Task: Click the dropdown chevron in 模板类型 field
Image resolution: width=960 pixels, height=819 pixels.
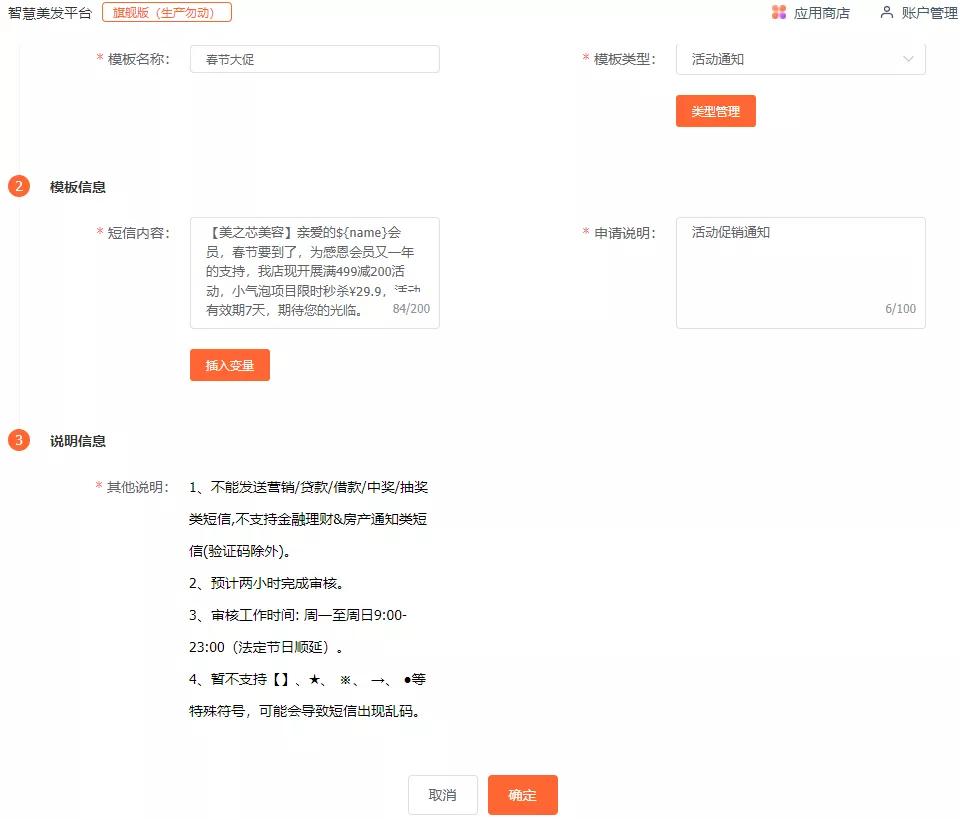Action: point(909,59)
